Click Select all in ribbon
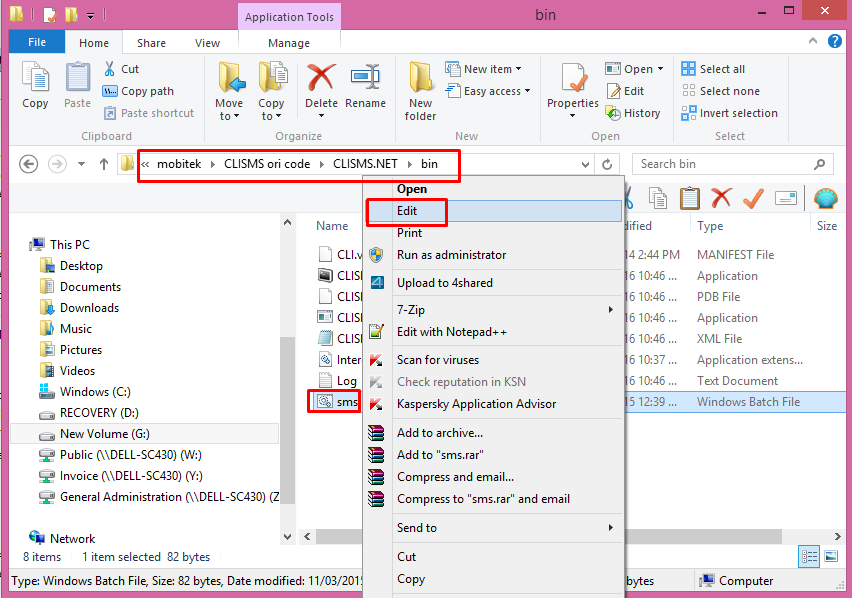The height and width of the screenshot is (598, 852). click(713, 69)
